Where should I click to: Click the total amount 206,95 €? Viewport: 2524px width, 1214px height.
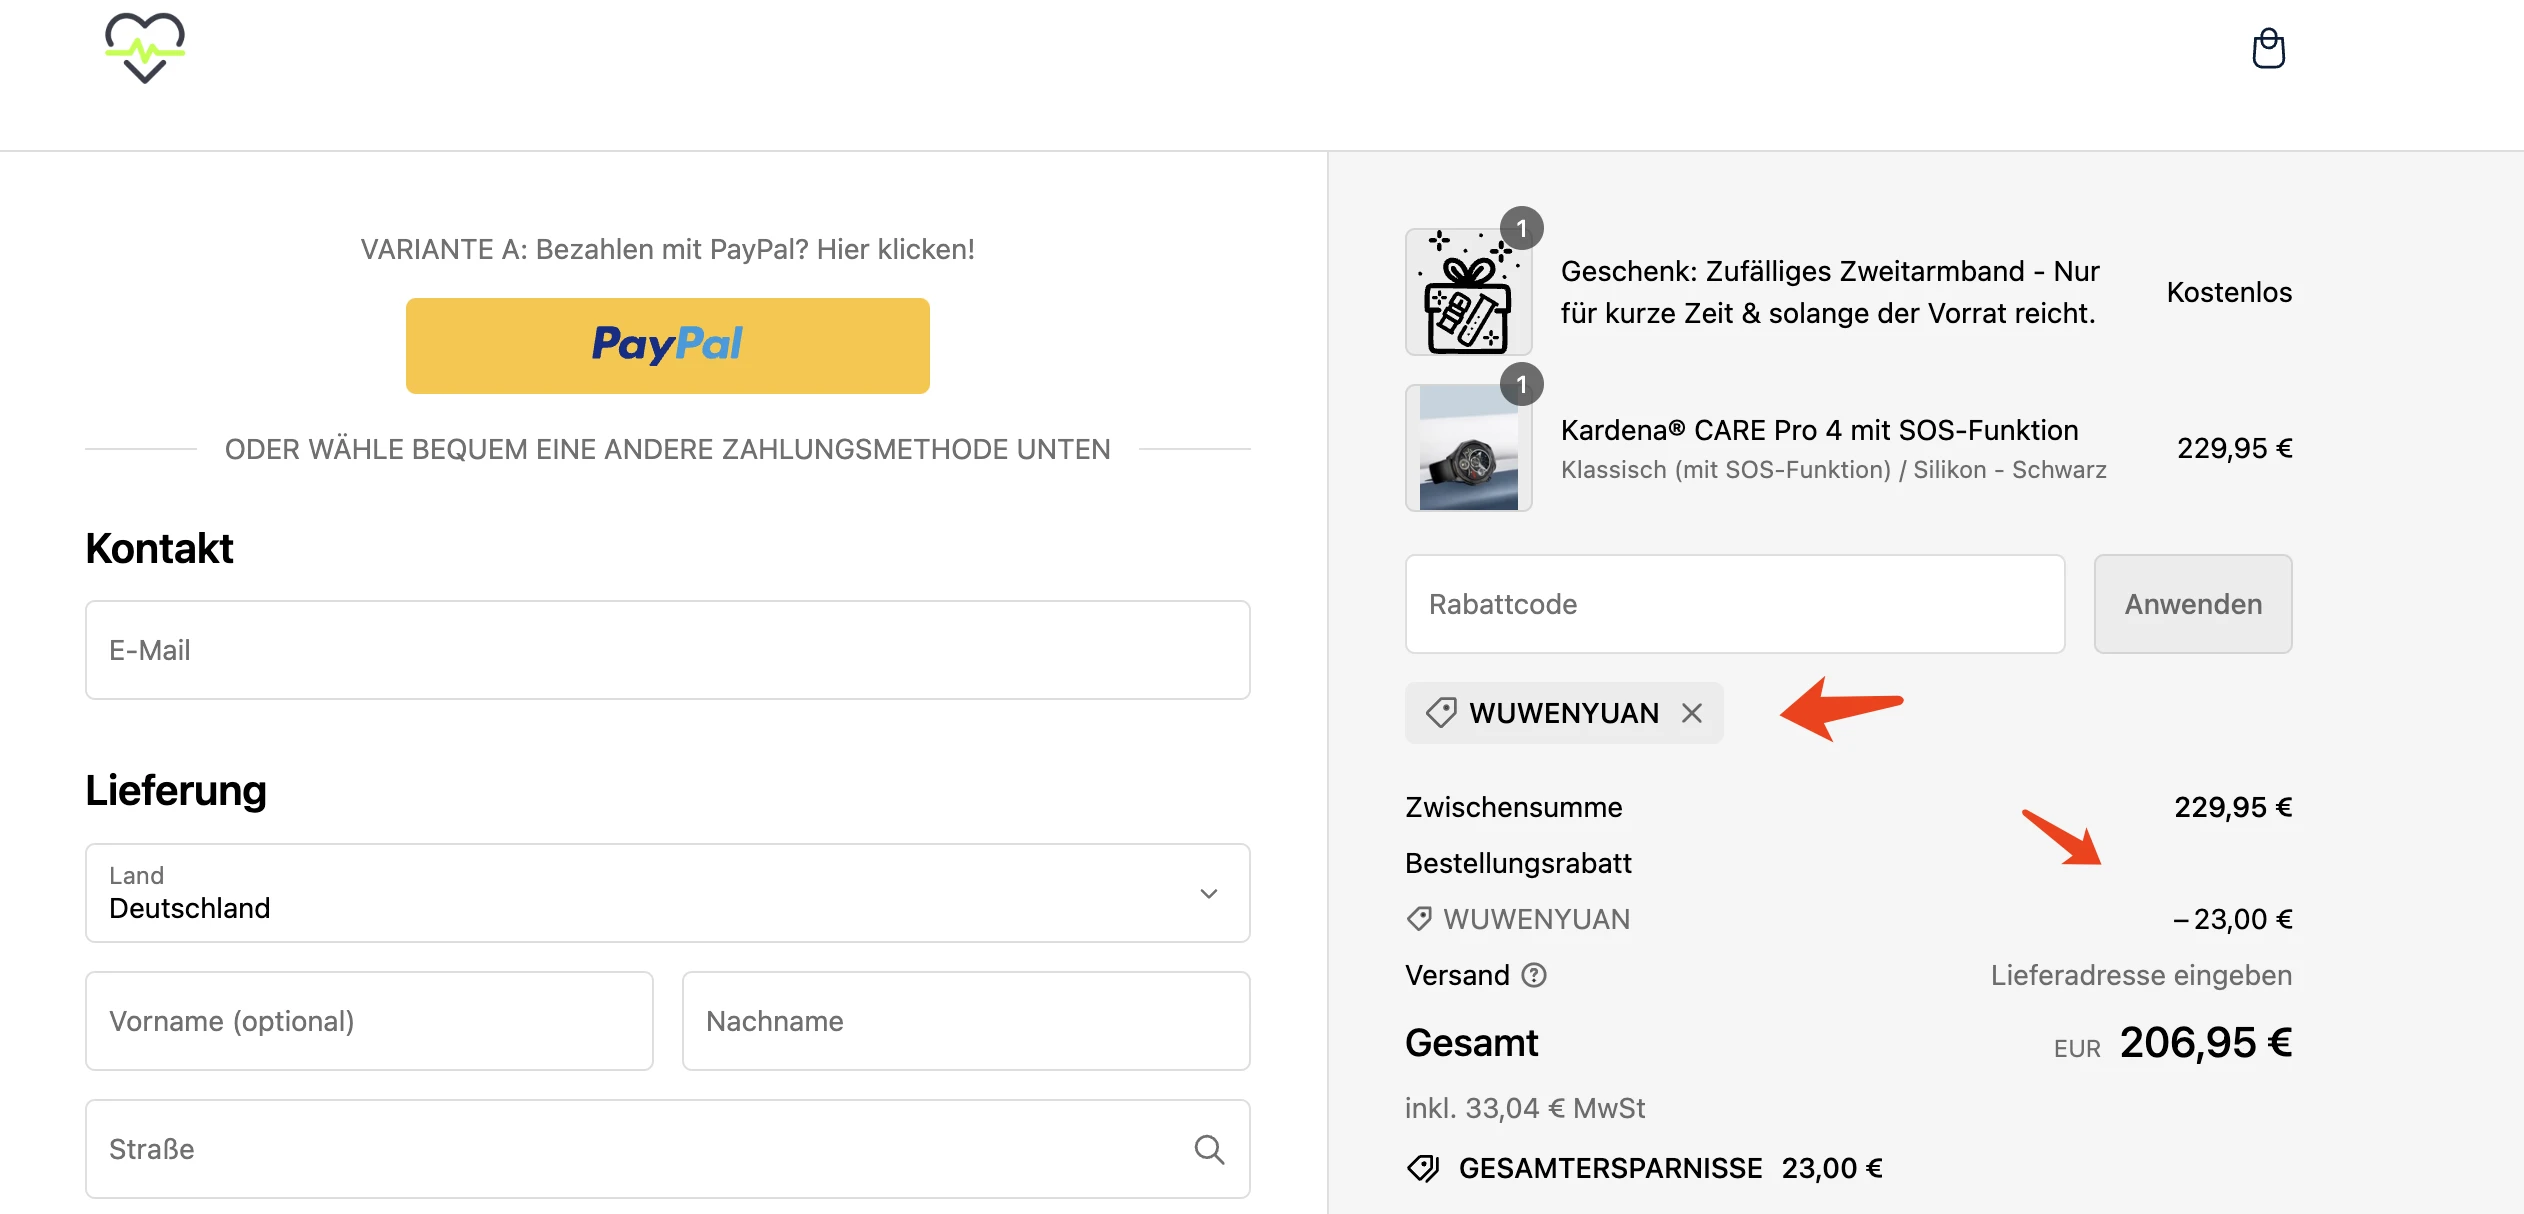(x=2206, y=1043)
